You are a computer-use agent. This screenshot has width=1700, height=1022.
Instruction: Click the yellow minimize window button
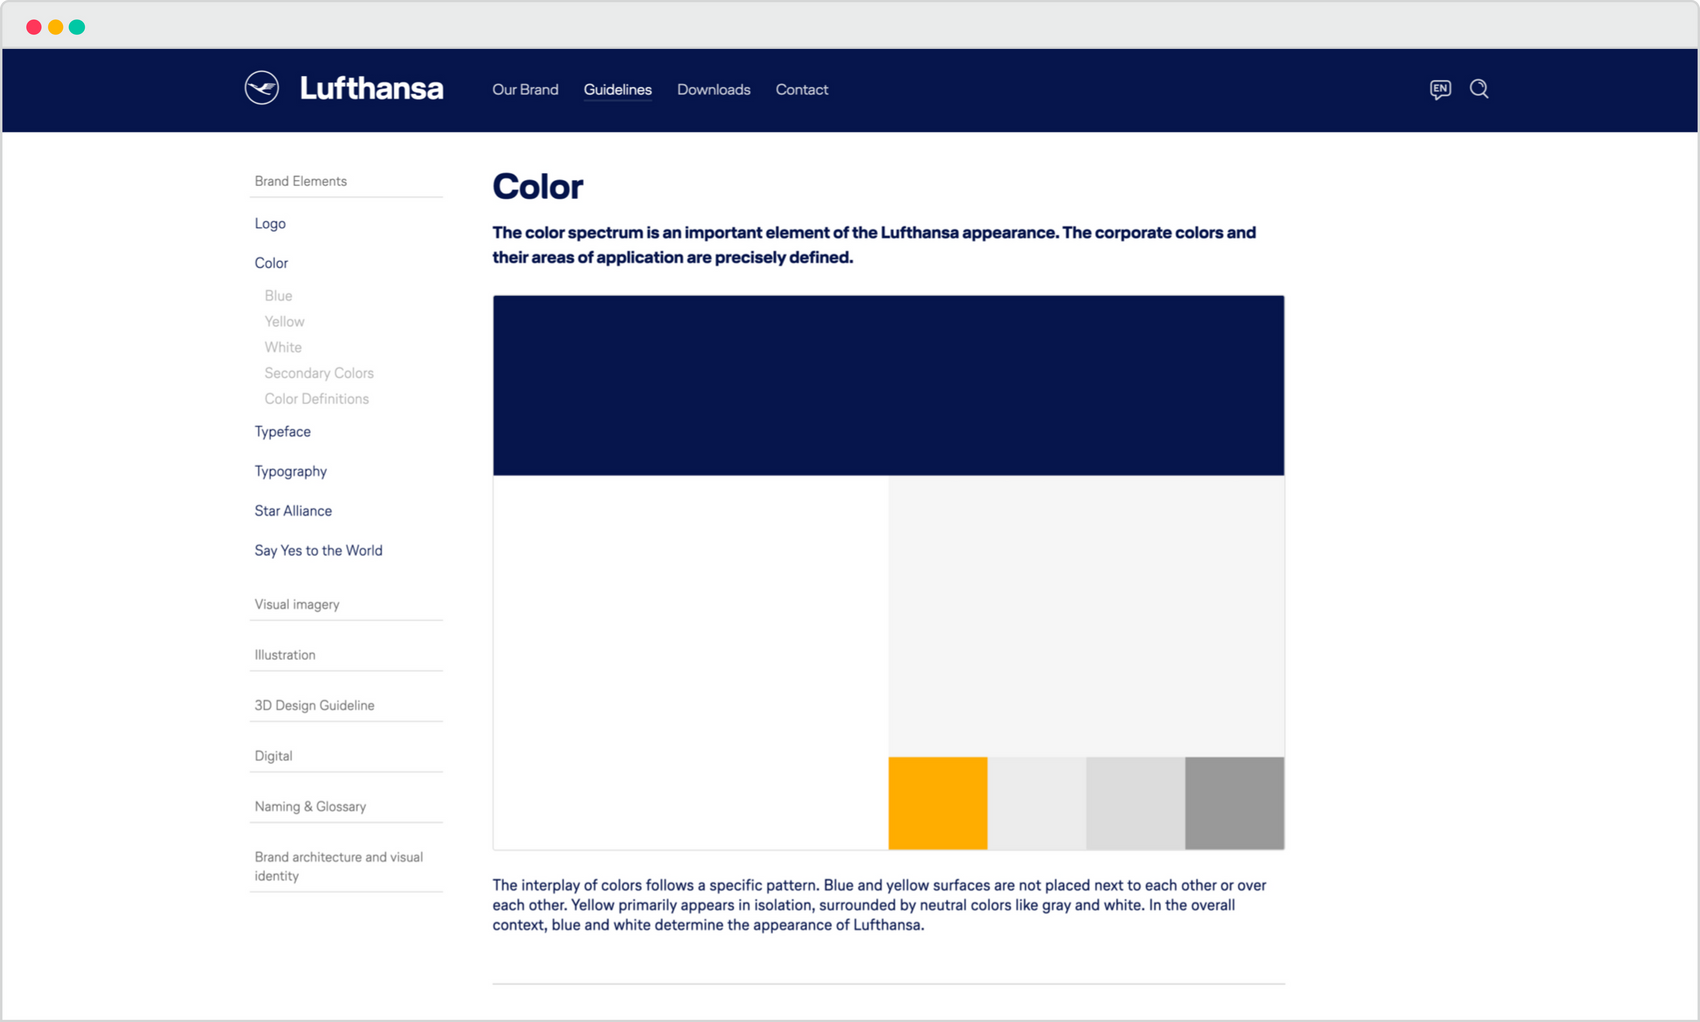56,27
